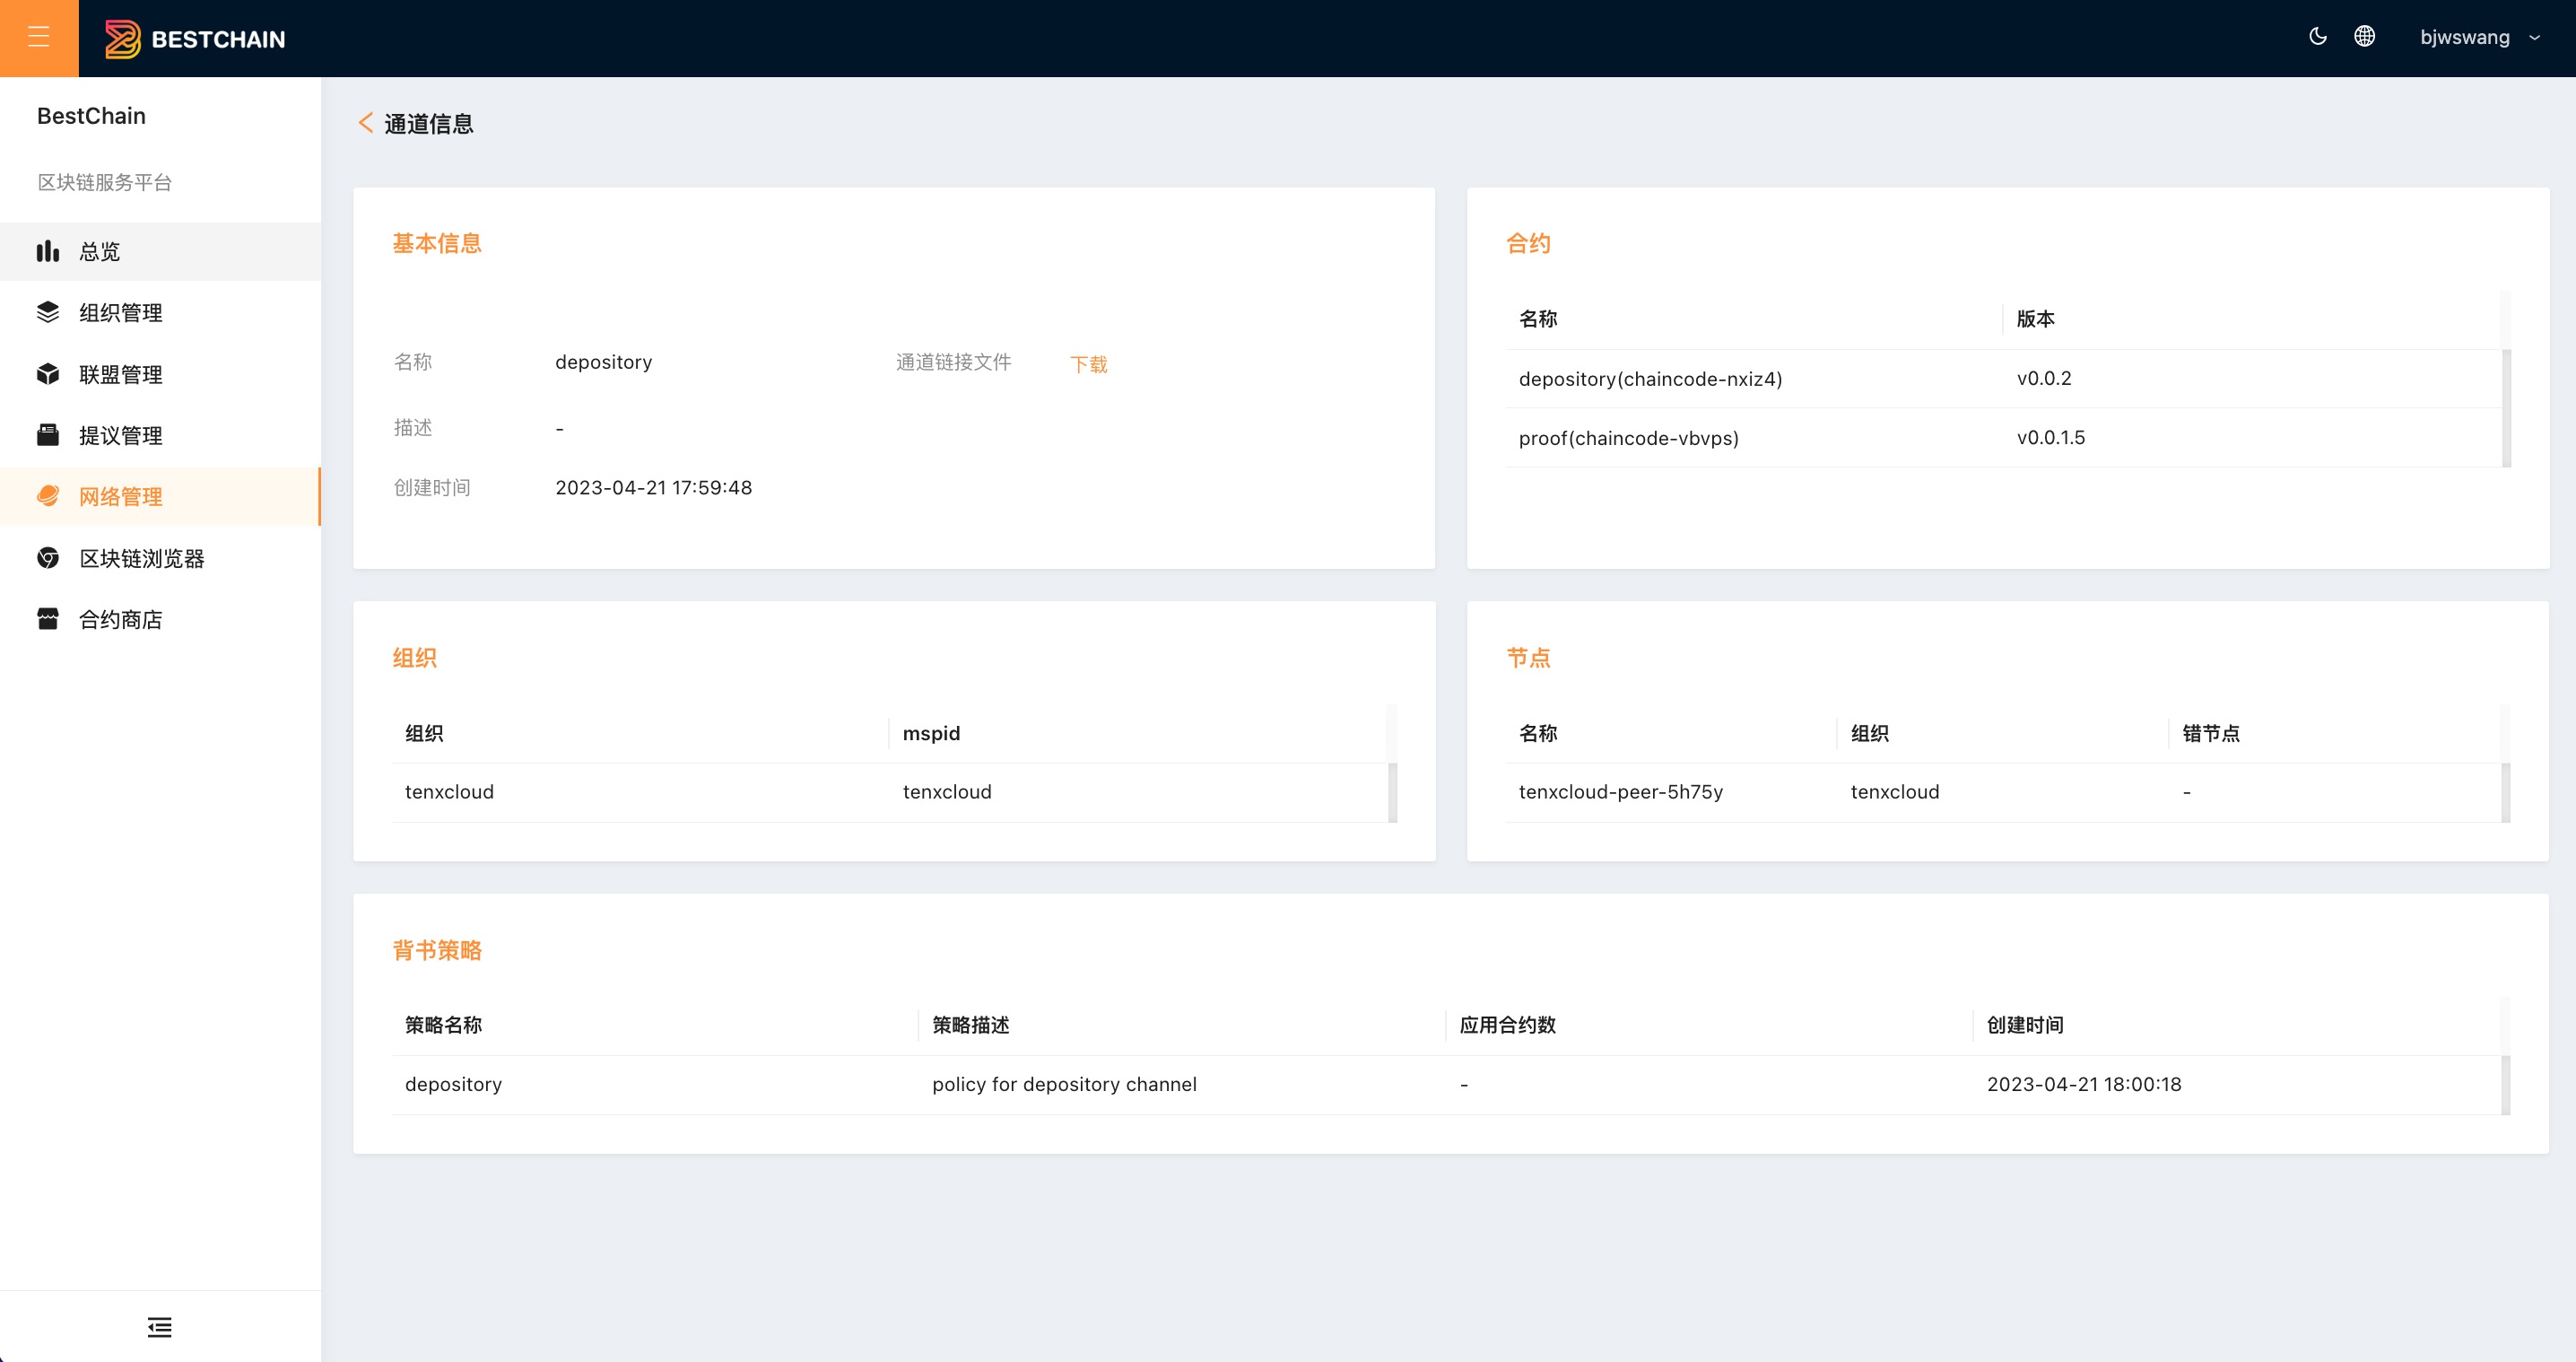
Task: Click the 合约 table vertical scrollbar
Action: tap(2506, 408)
